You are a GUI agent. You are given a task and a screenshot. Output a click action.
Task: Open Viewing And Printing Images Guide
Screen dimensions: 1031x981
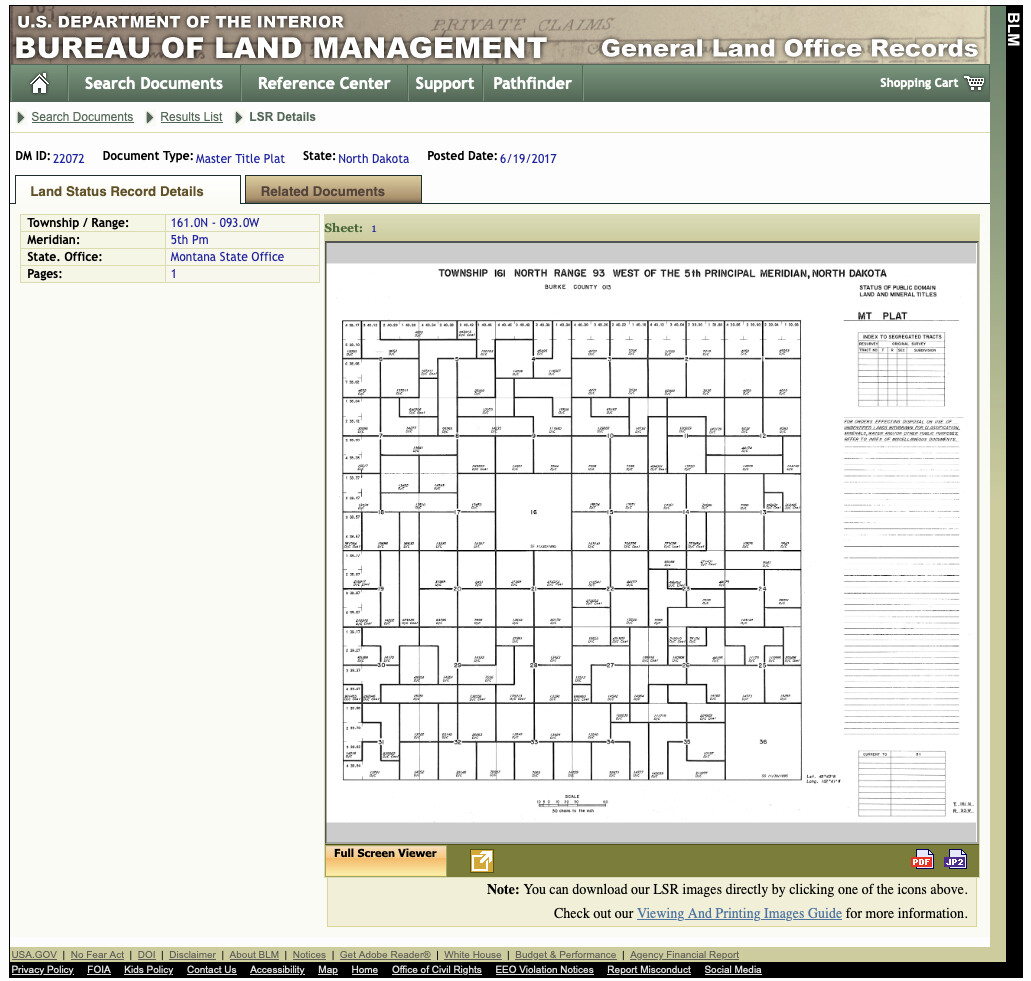click(x=739, y=913)
